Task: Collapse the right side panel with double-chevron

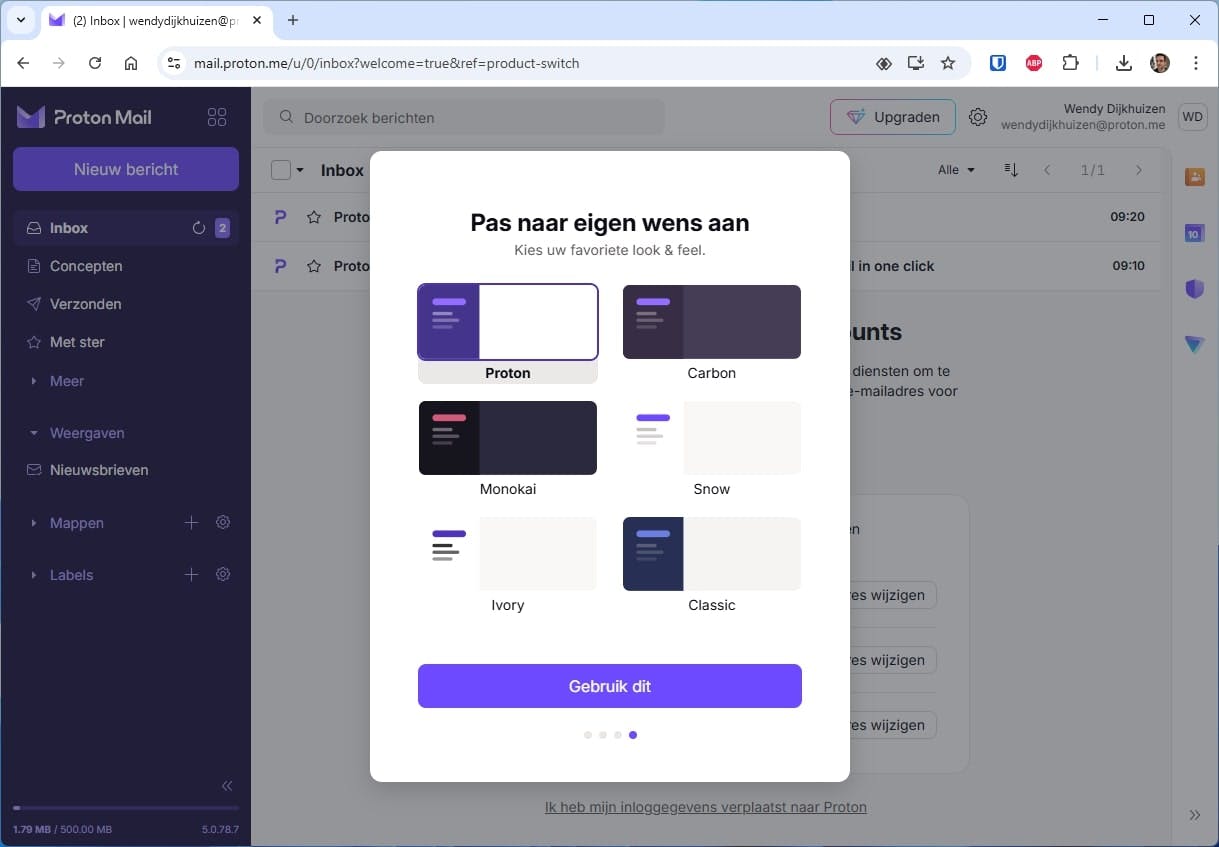Action: coord(1194,814)
